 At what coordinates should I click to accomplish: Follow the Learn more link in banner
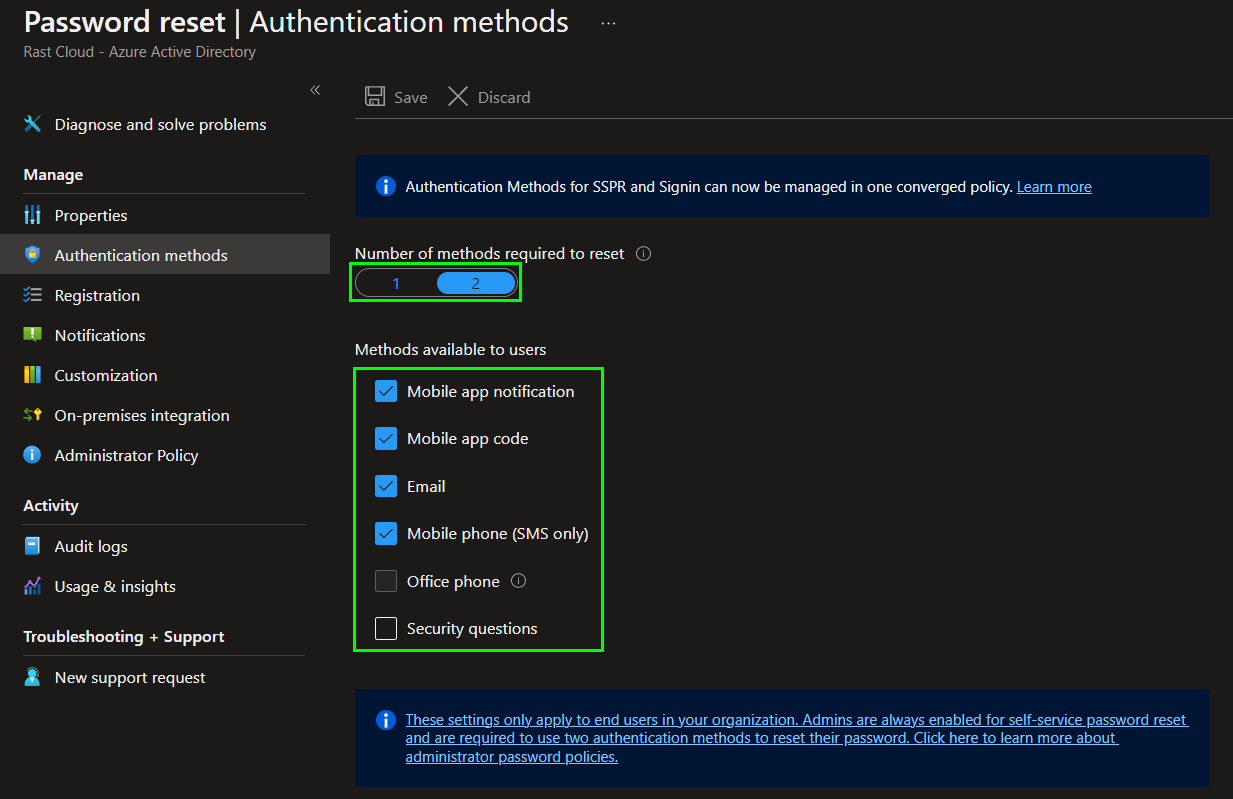coord(1054,187)
